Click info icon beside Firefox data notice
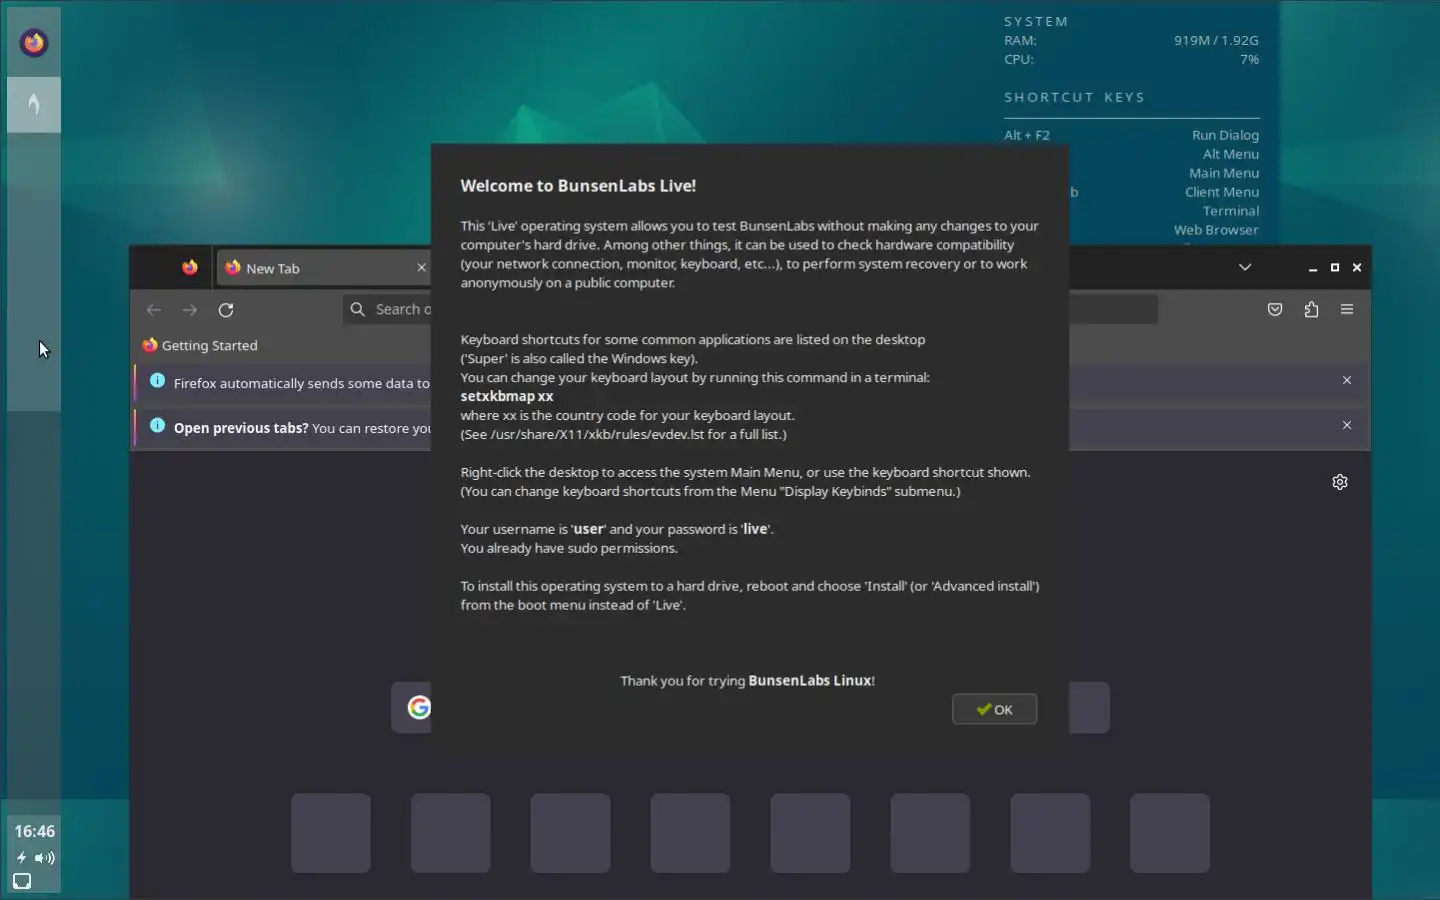The width and height of the screenshot is (1440, 900). click(x=157, y=380)
